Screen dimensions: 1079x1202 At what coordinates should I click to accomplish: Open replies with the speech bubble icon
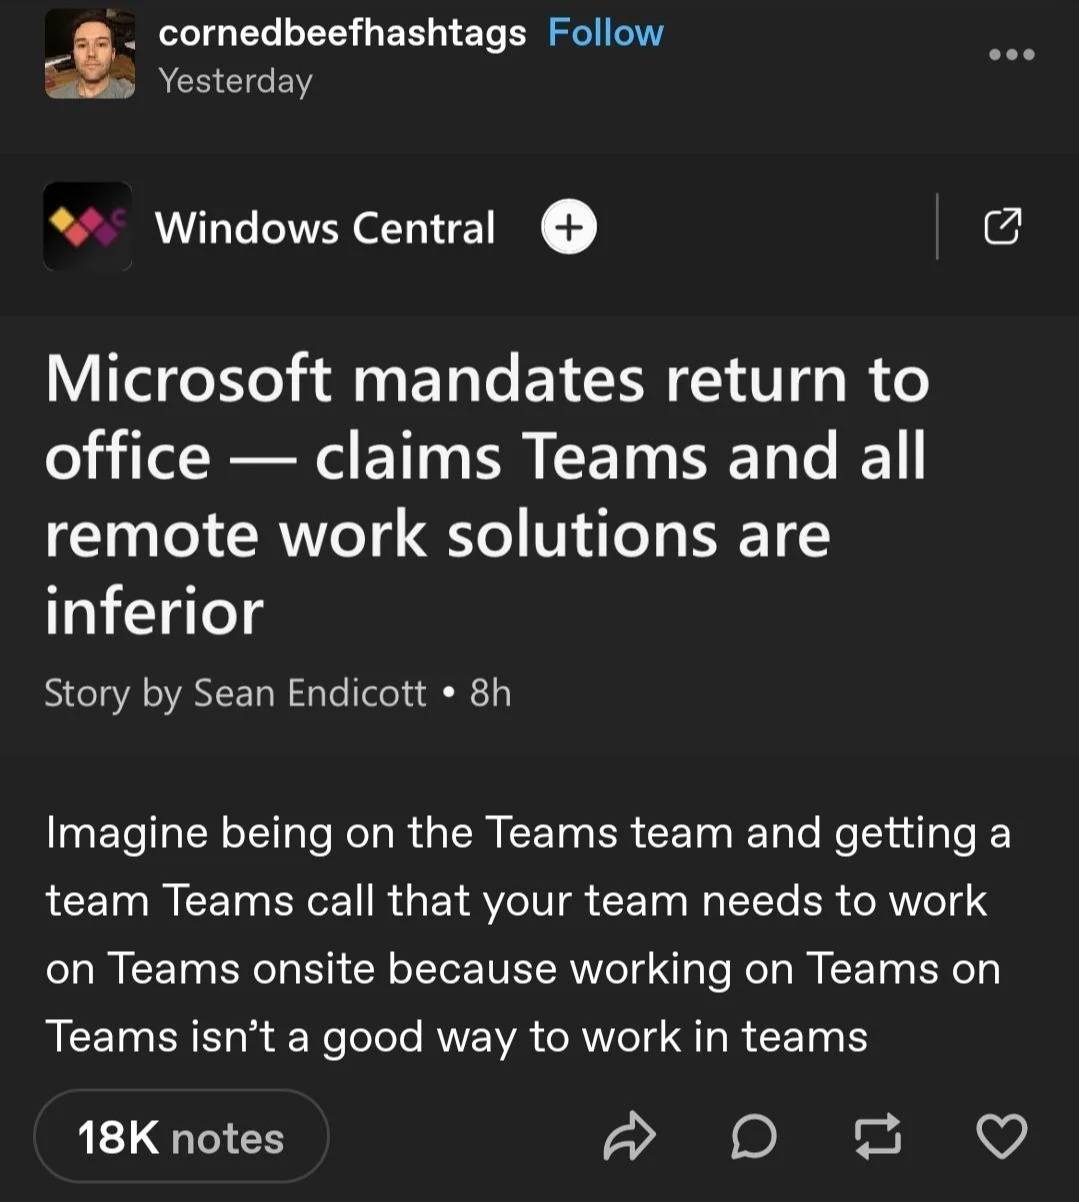753,1137
